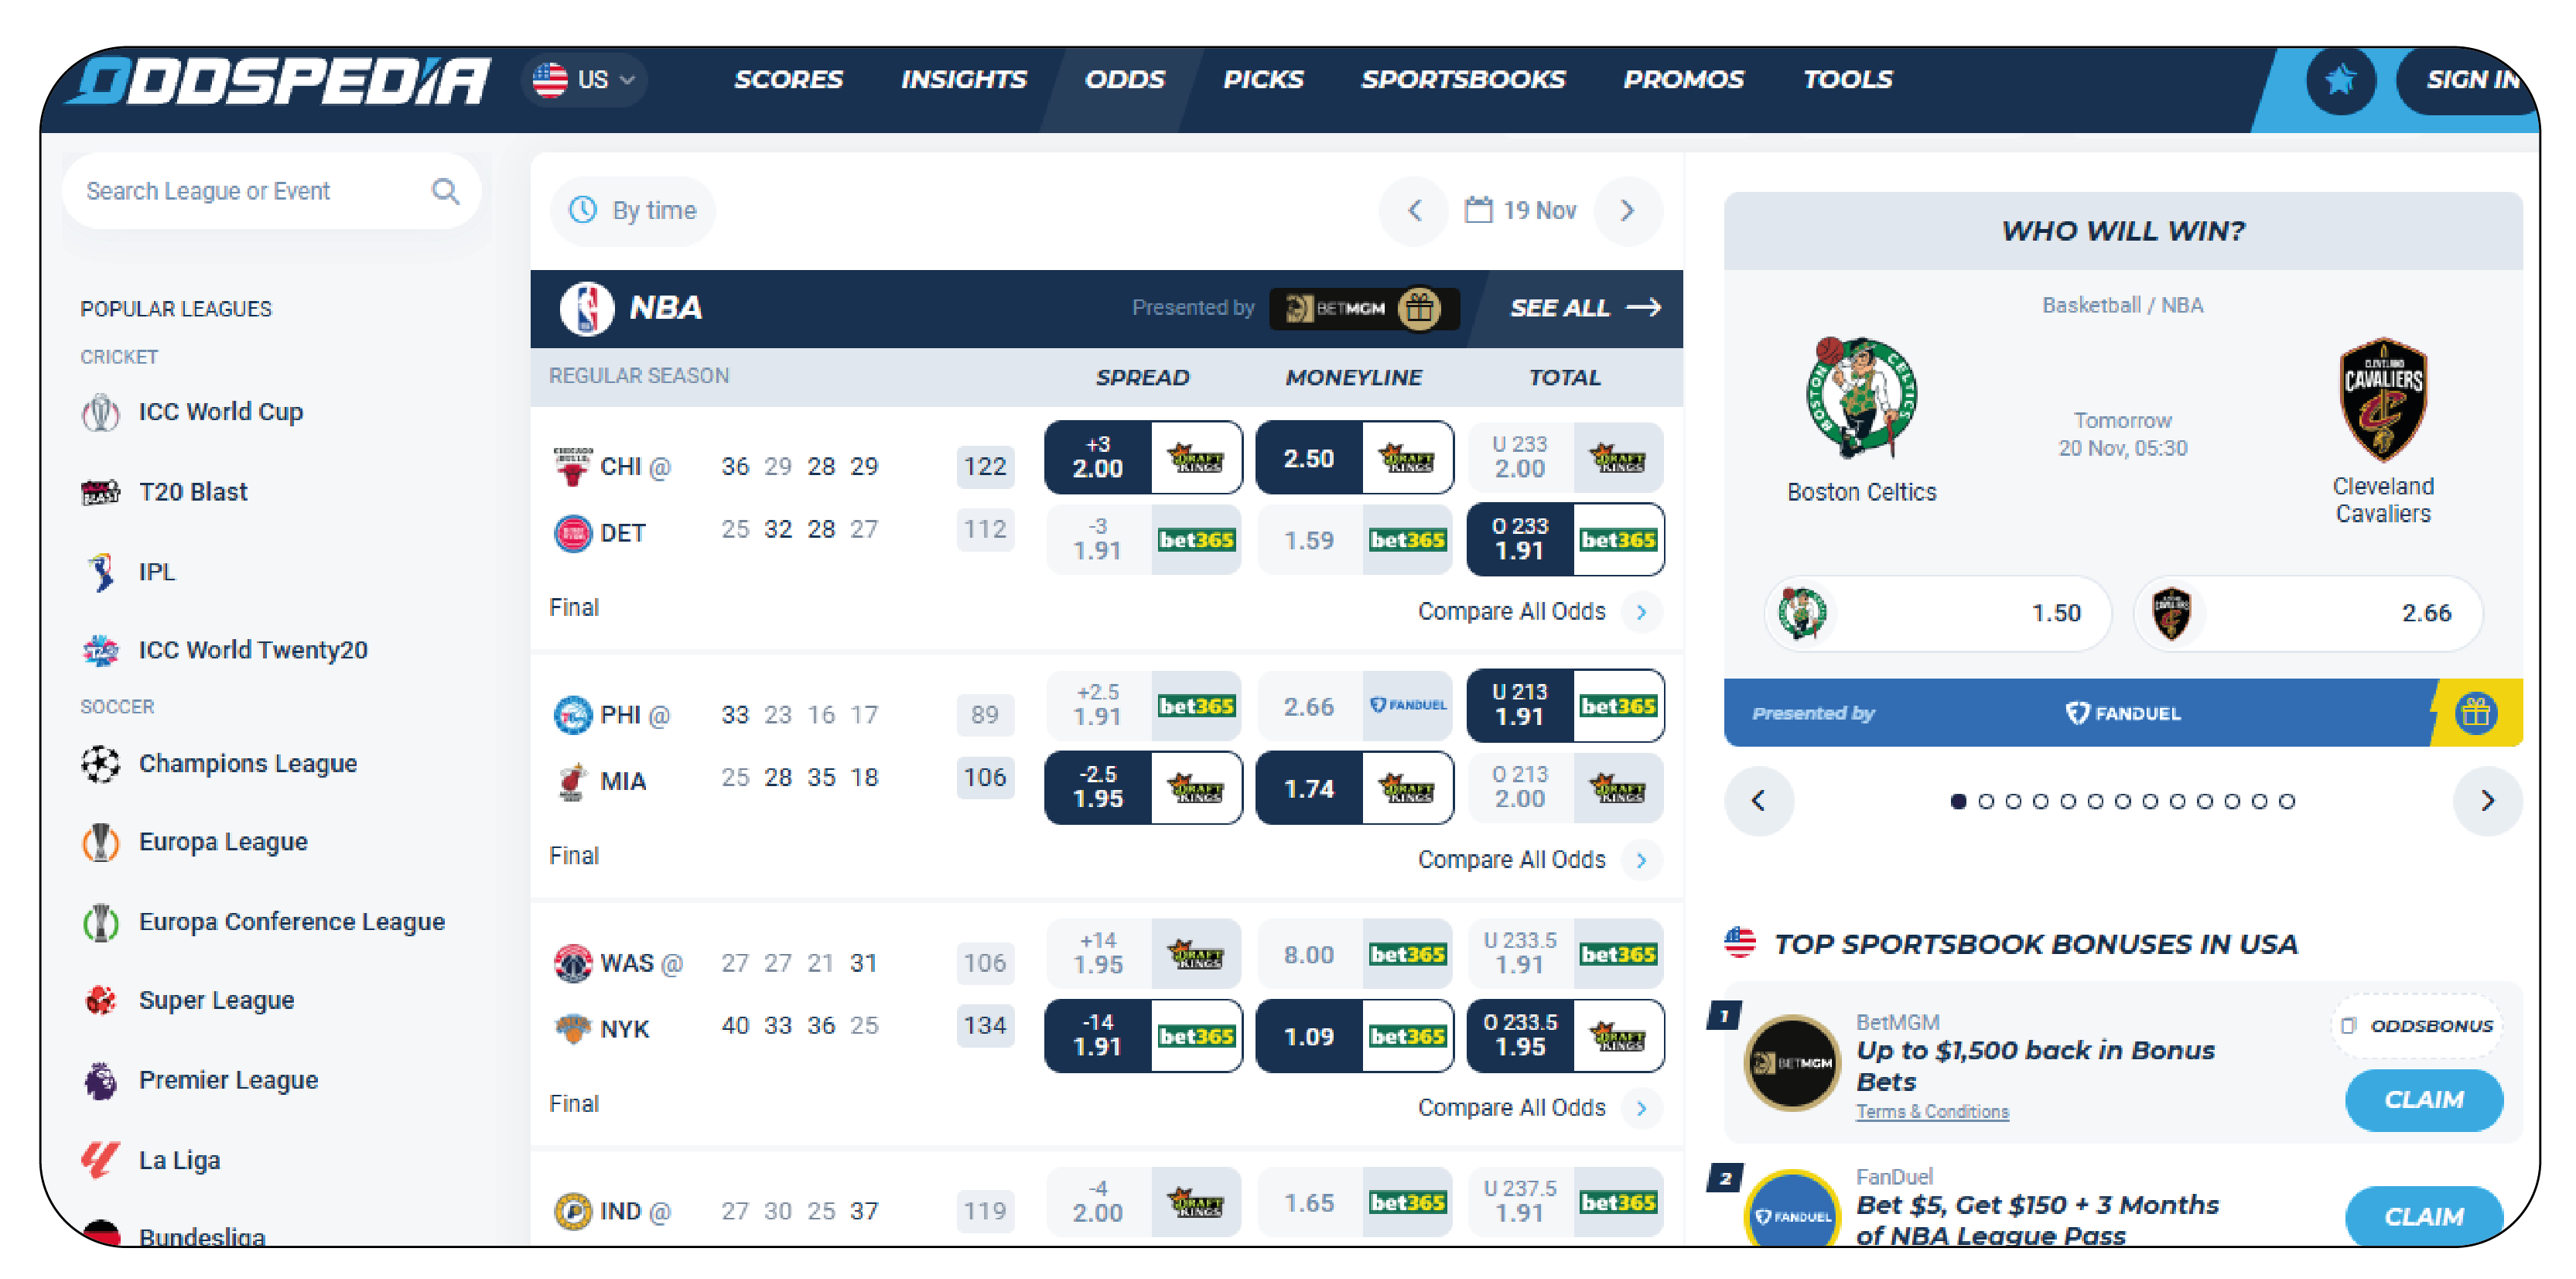Select WAS moneyline 8.00
The image size is (2576, 1279).
[1354, 954]
